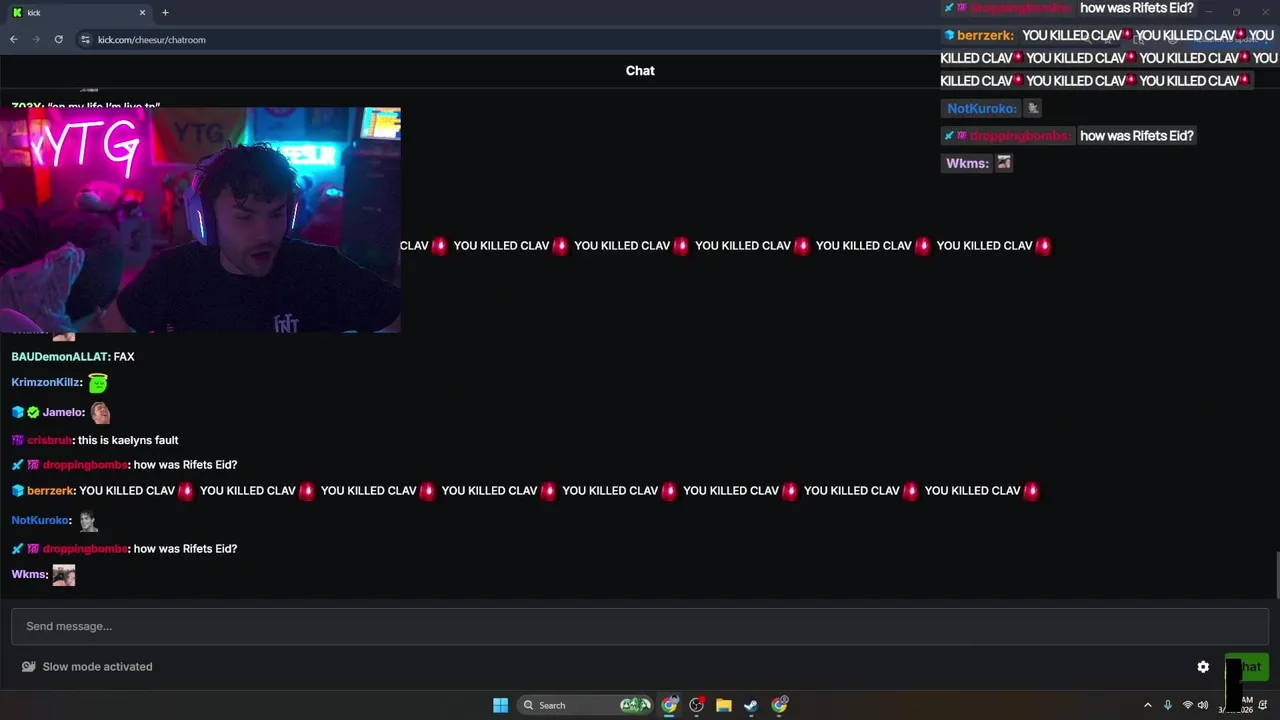The width and height of the screenshot is (1280, 720).
Task: Open crisbruh's user card
Action: (x=49, y=440)
